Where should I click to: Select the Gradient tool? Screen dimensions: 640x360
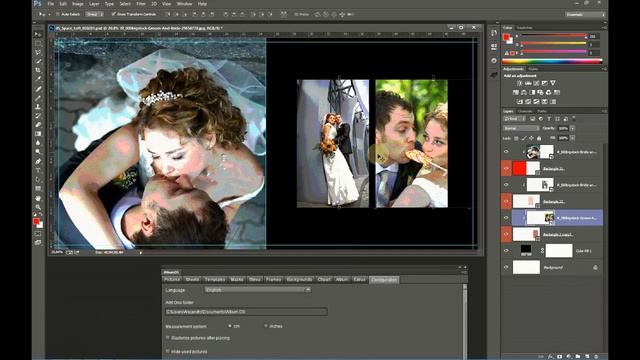[38, 133]
